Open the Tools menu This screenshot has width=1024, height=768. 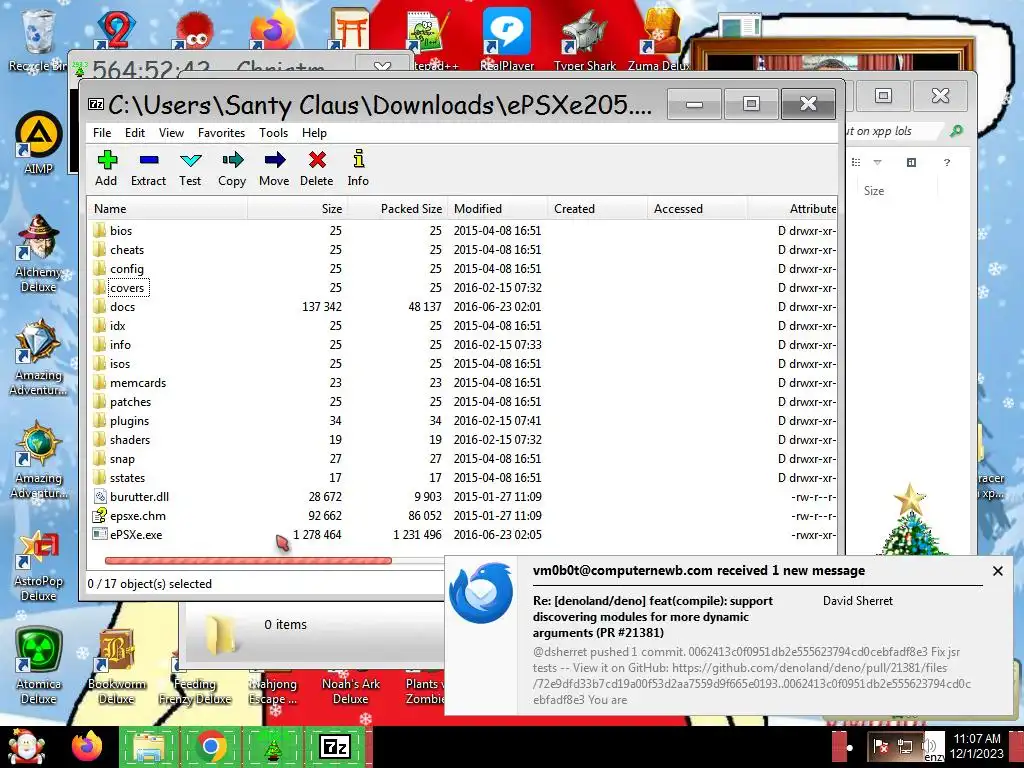click(273, 133)
